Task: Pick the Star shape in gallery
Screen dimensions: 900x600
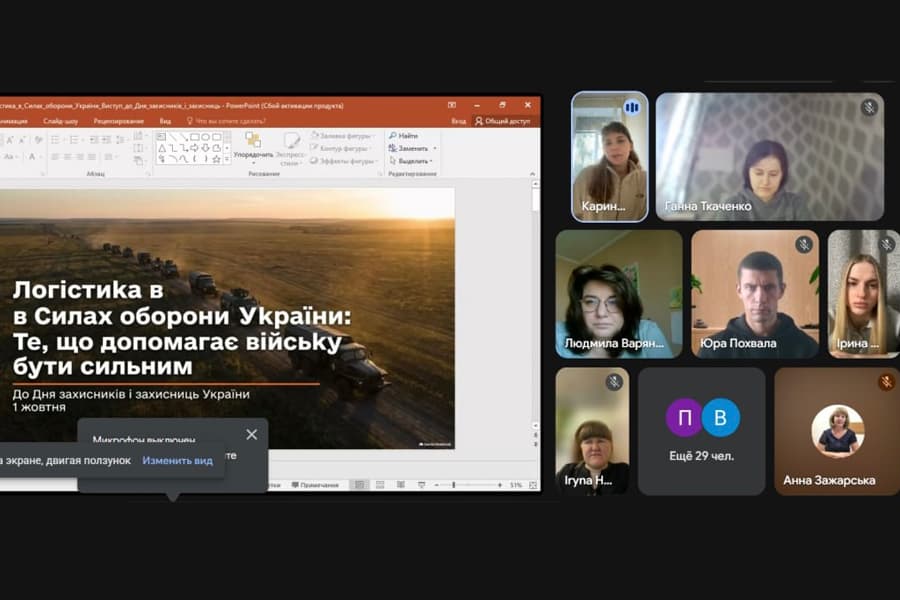Action: (x=216, y=159)
